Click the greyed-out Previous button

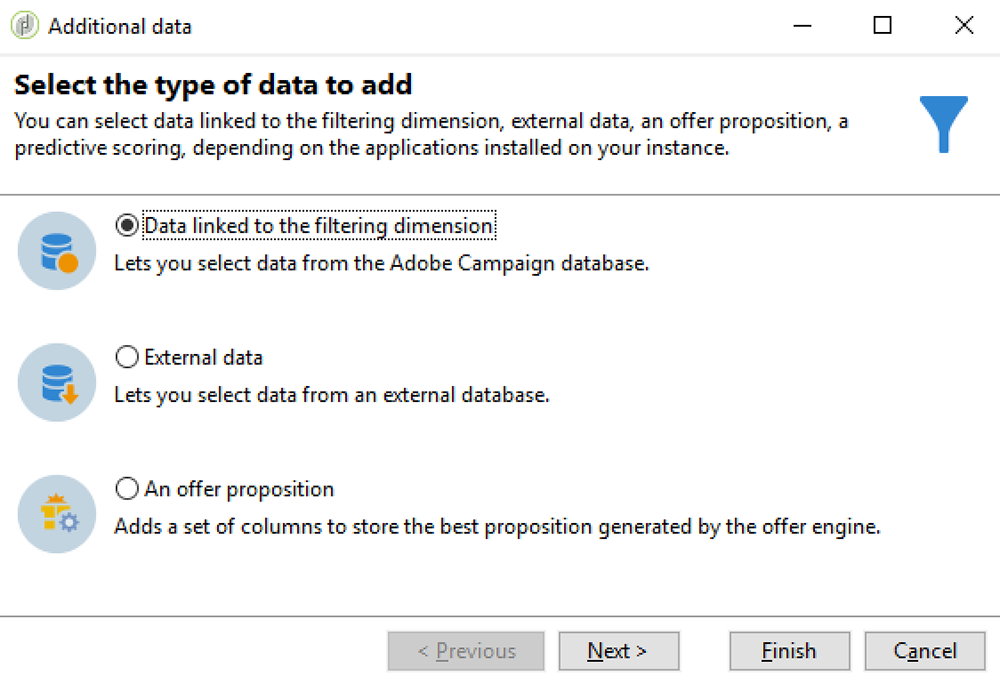(x=466, y=651)
